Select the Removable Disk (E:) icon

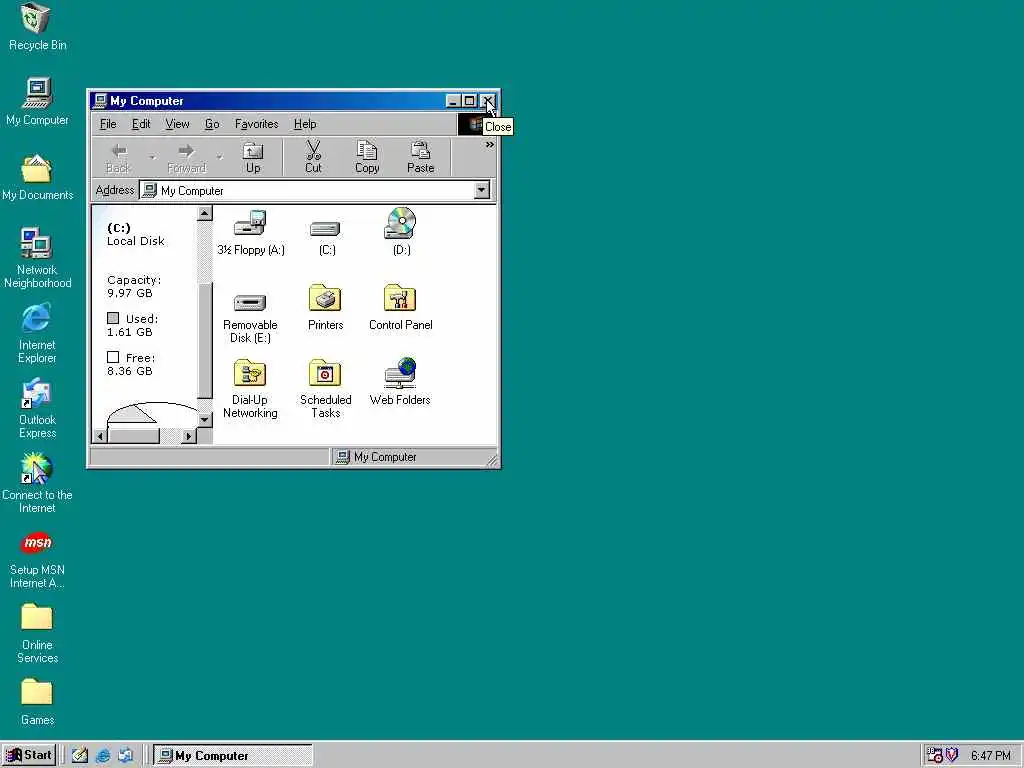250,319
